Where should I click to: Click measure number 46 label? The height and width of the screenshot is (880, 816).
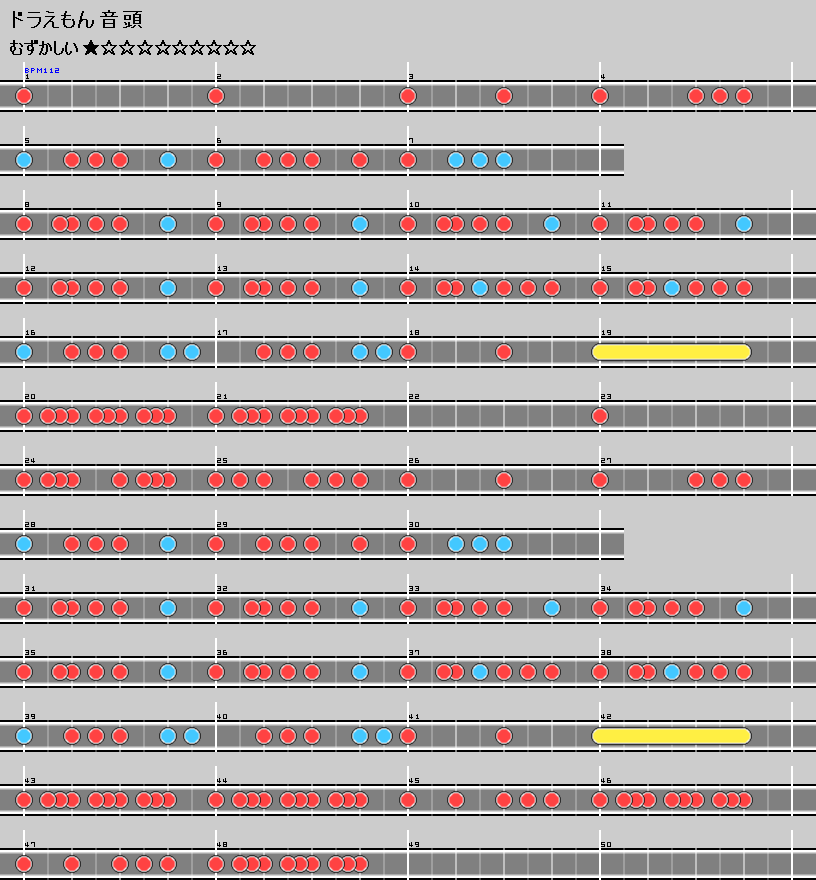click(x=606, y=781)
